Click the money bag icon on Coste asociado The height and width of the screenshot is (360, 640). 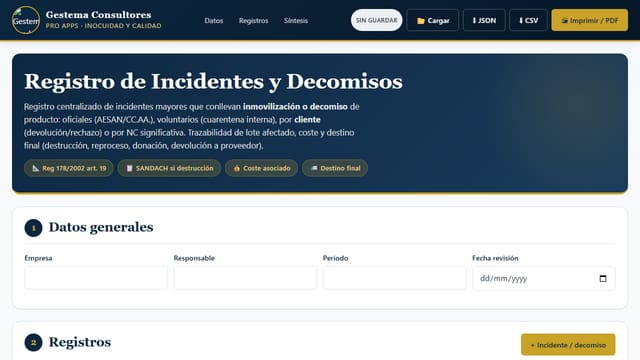[237, 168]
